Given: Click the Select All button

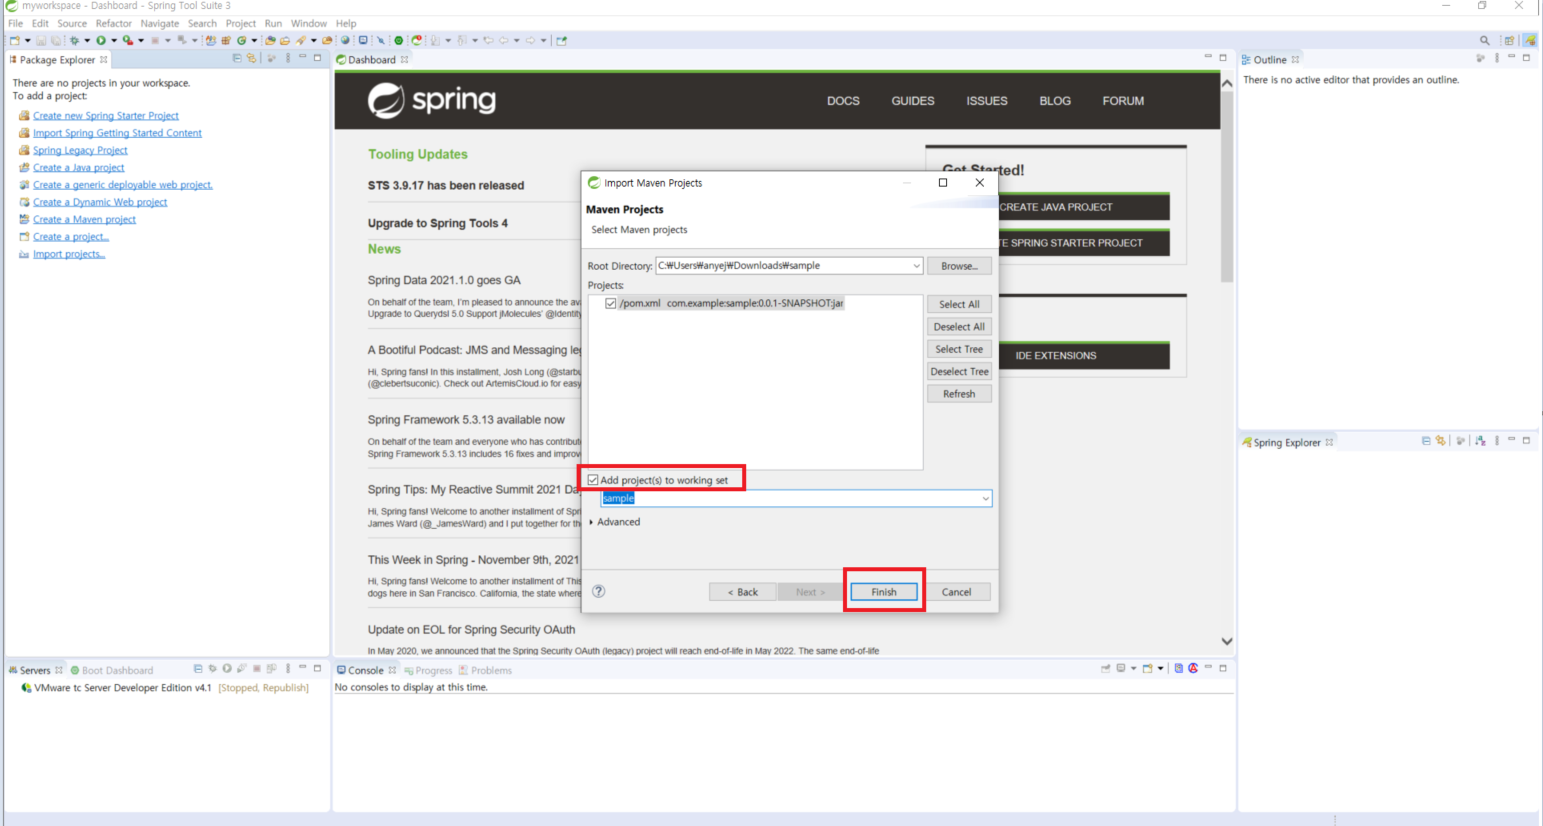Looking at the screenshot, I should tap(959, 304).
